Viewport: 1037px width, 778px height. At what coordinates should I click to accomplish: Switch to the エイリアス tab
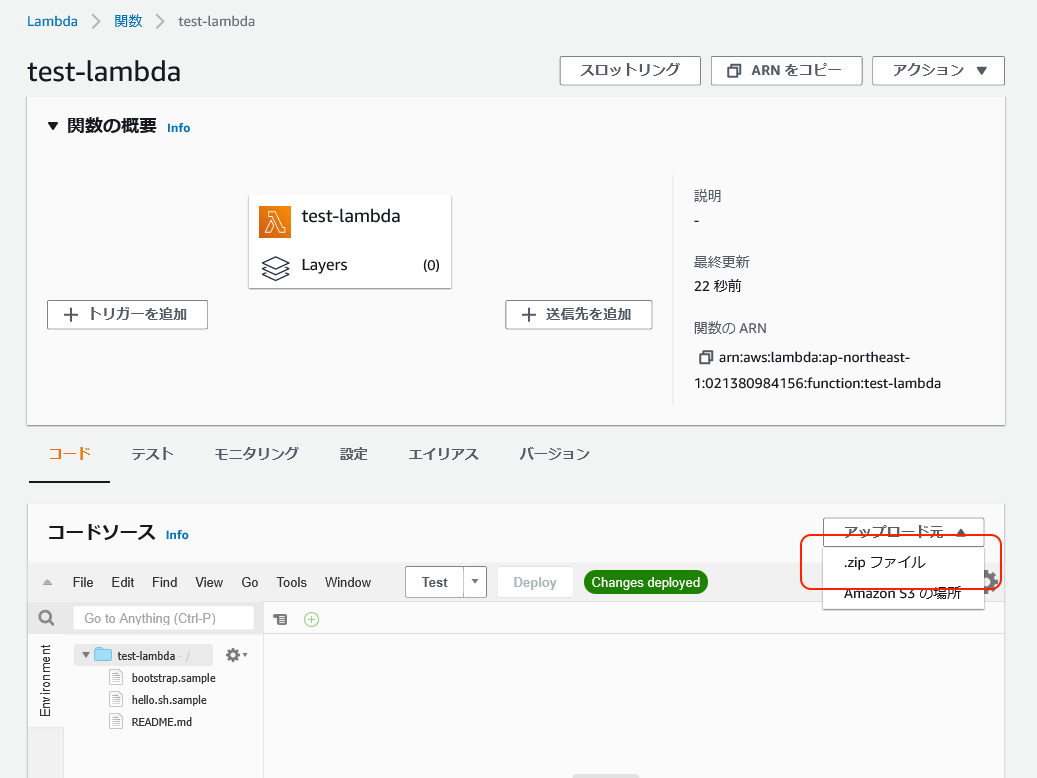[443, 454]
